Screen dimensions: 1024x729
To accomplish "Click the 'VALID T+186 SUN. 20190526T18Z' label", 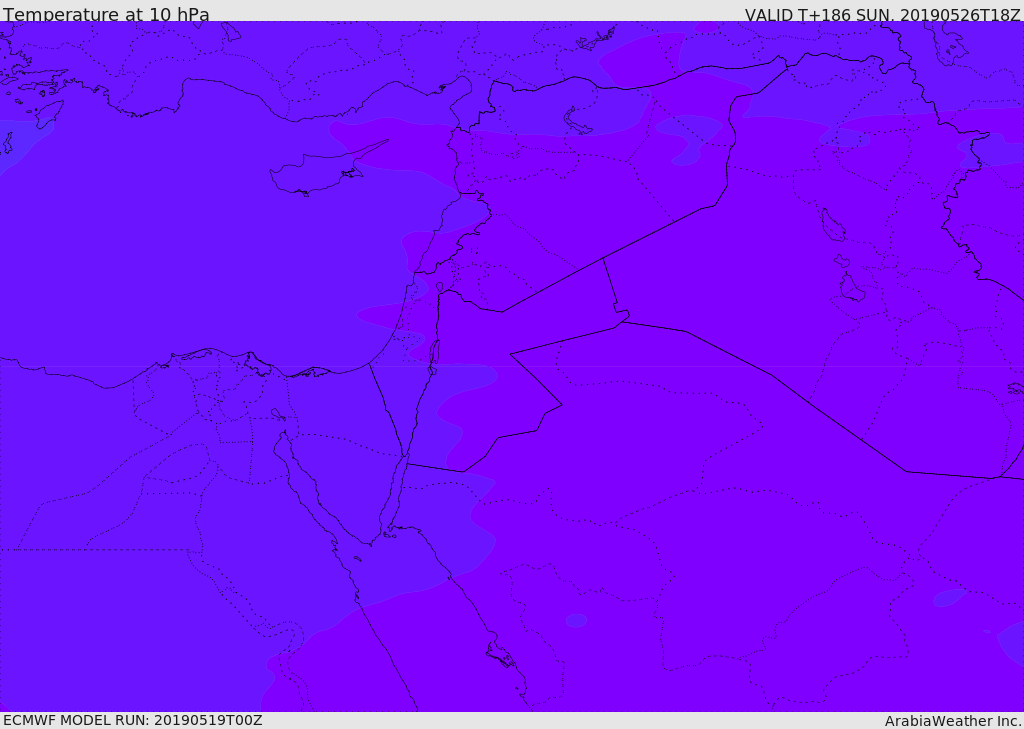I will click(x=882, y=15).
